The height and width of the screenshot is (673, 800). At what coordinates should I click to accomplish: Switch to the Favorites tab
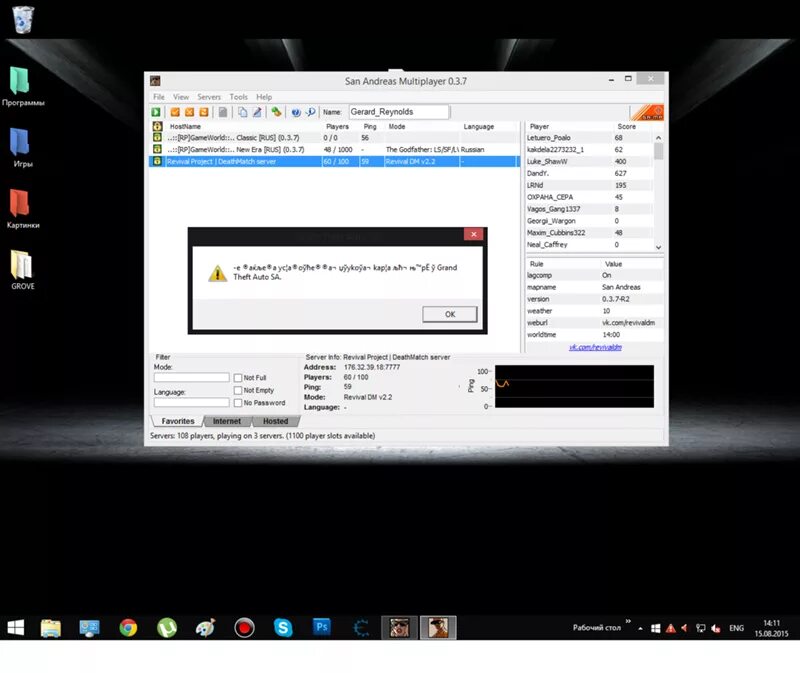pyautogui.click(x=178, y=421)
